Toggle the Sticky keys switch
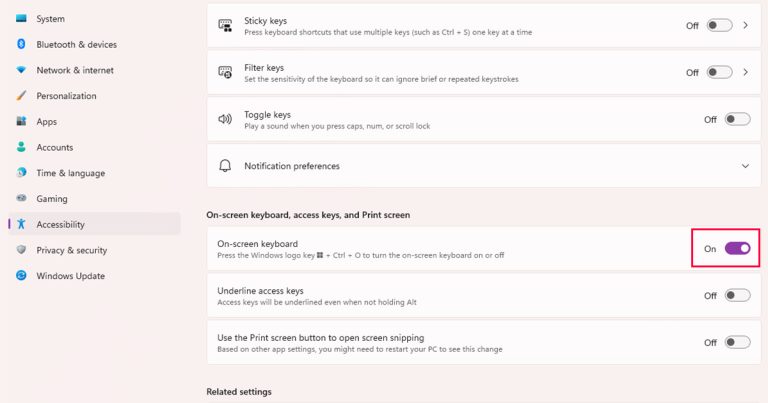 719,25
